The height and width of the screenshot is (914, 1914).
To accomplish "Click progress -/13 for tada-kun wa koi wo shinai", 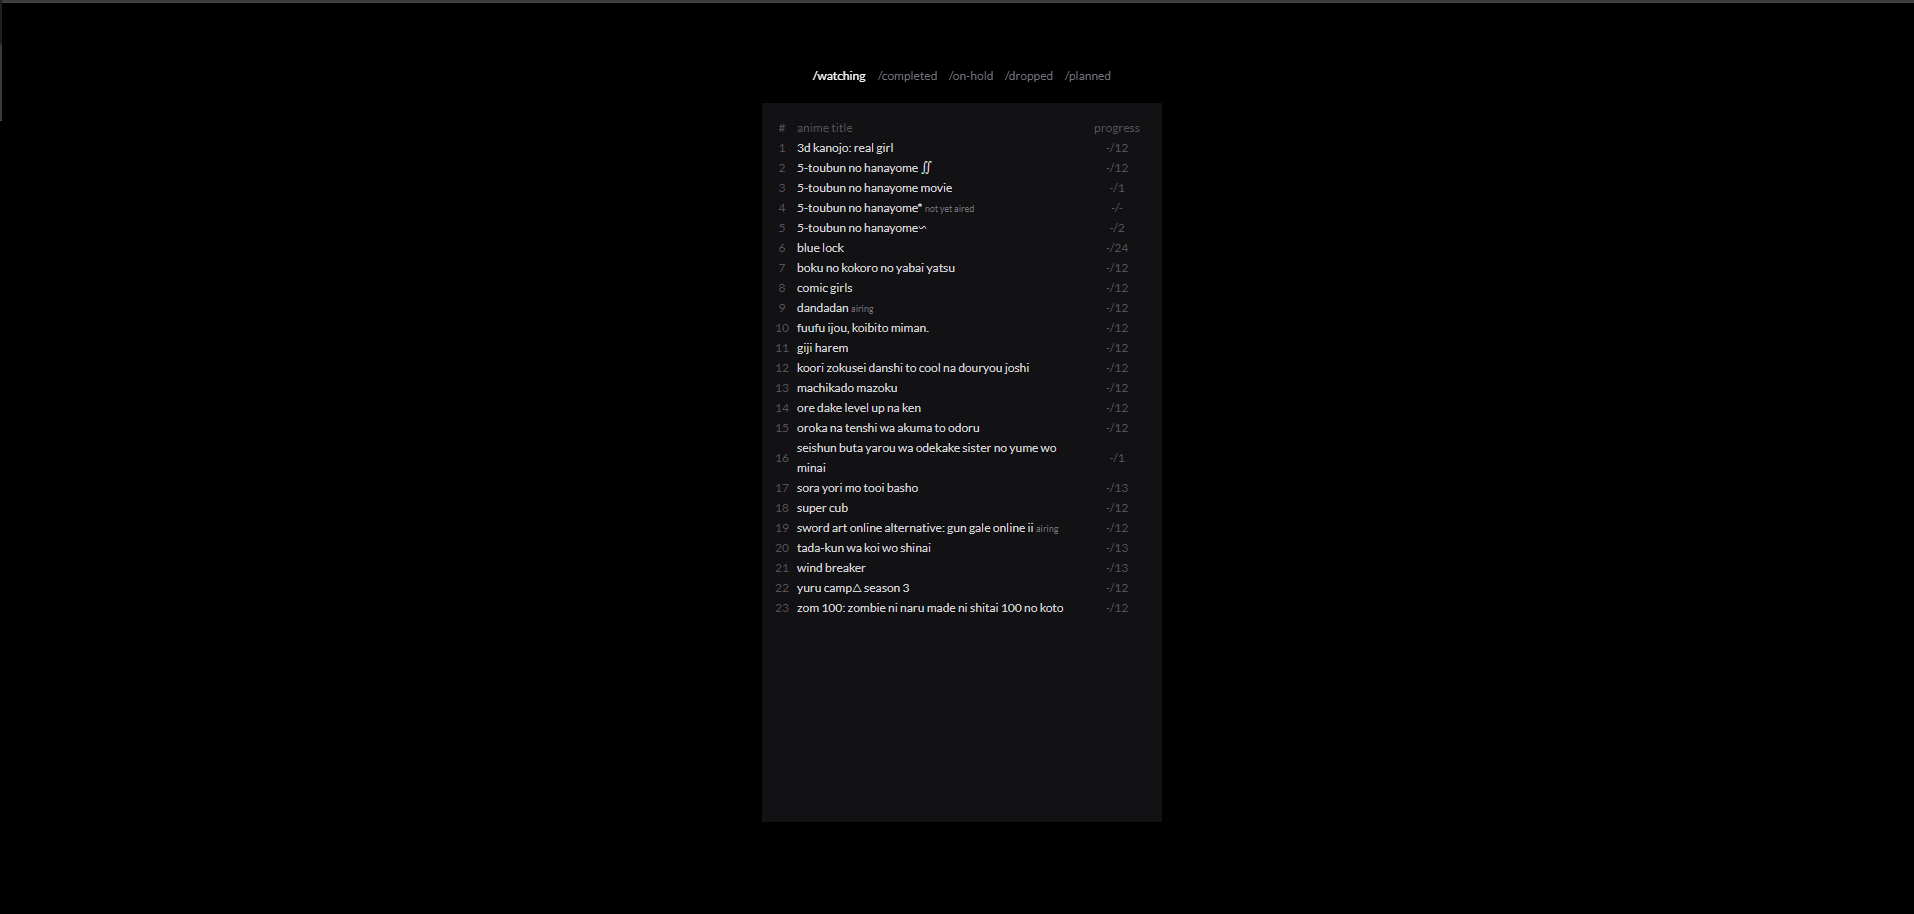I will (1117, 548).
